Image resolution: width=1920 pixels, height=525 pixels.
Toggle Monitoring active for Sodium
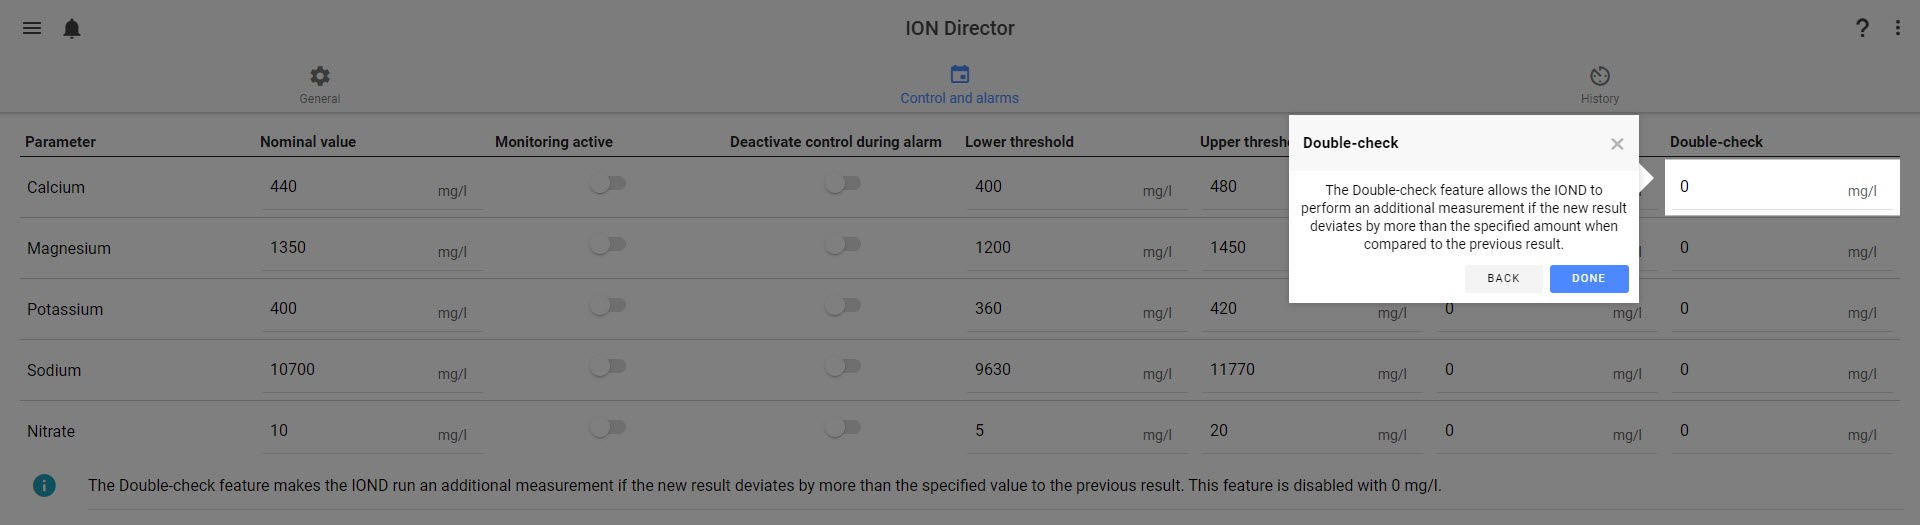607,367
